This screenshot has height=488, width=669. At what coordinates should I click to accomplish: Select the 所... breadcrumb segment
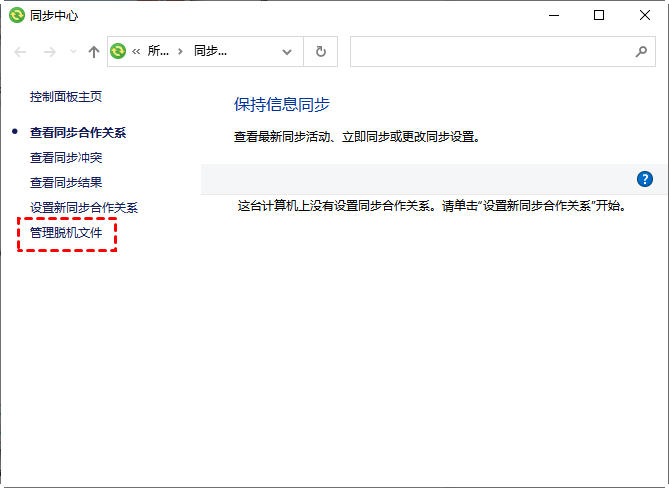158,51
